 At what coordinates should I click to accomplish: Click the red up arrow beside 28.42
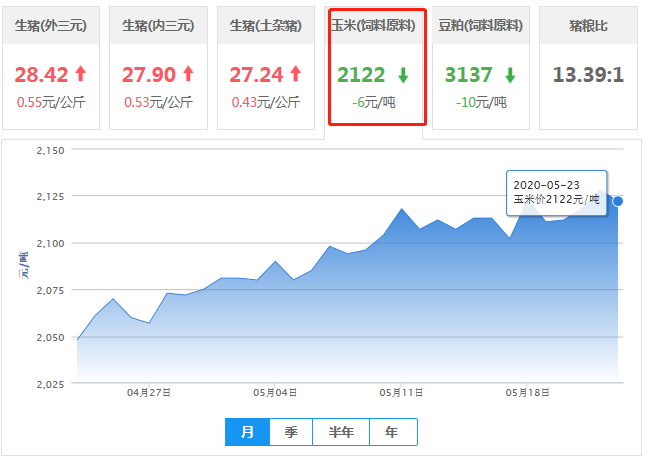click(x=81, y=75)
